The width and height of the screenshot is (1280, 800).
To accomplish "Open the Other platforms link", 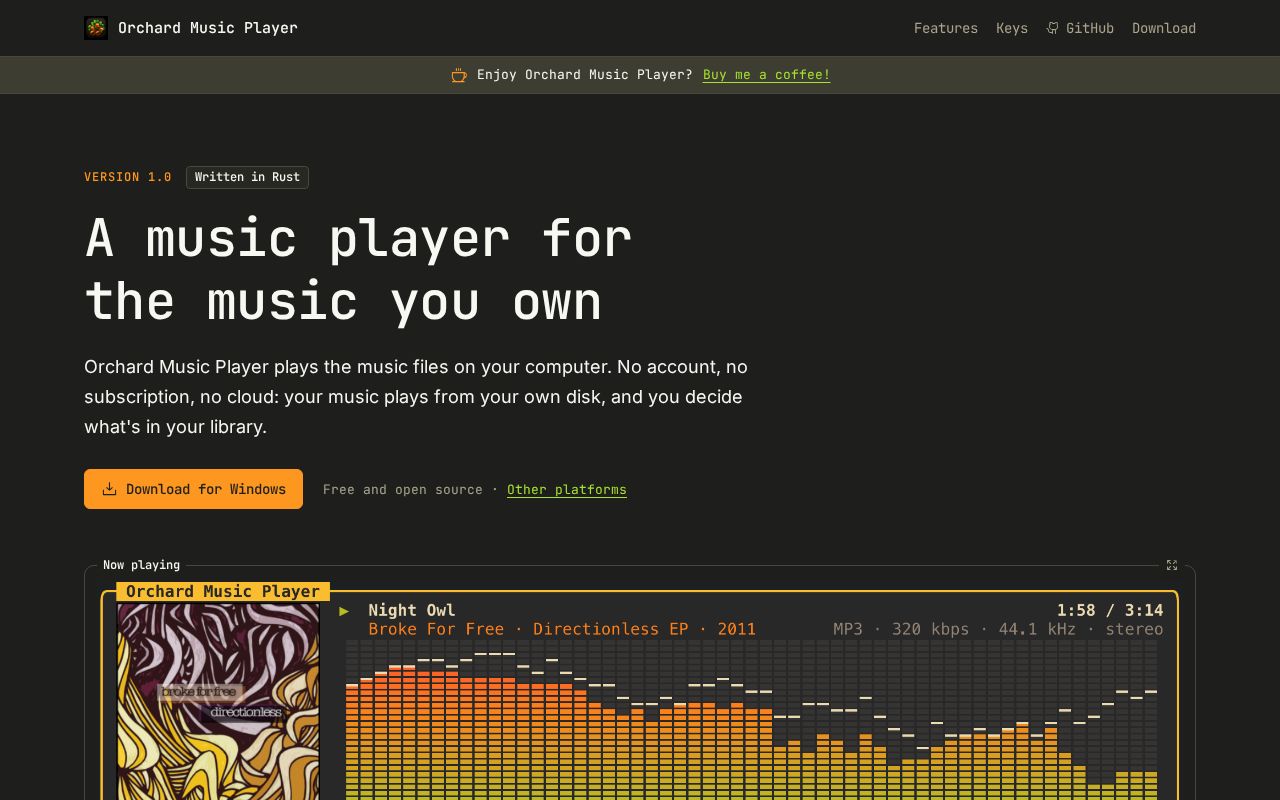I will [567, 489].
